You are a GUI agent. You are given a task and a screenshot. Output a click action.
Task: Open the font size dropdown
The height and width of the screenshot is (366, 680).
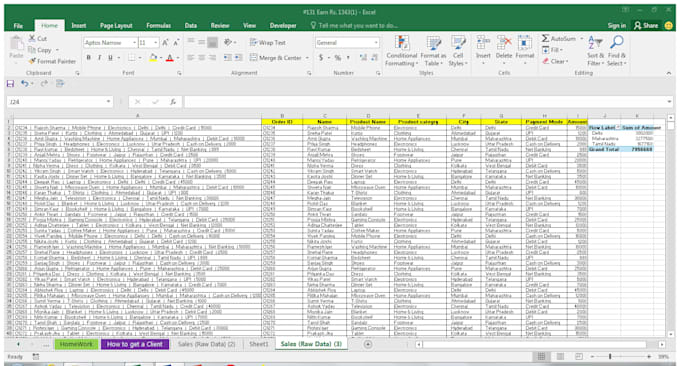click(155, 42)
